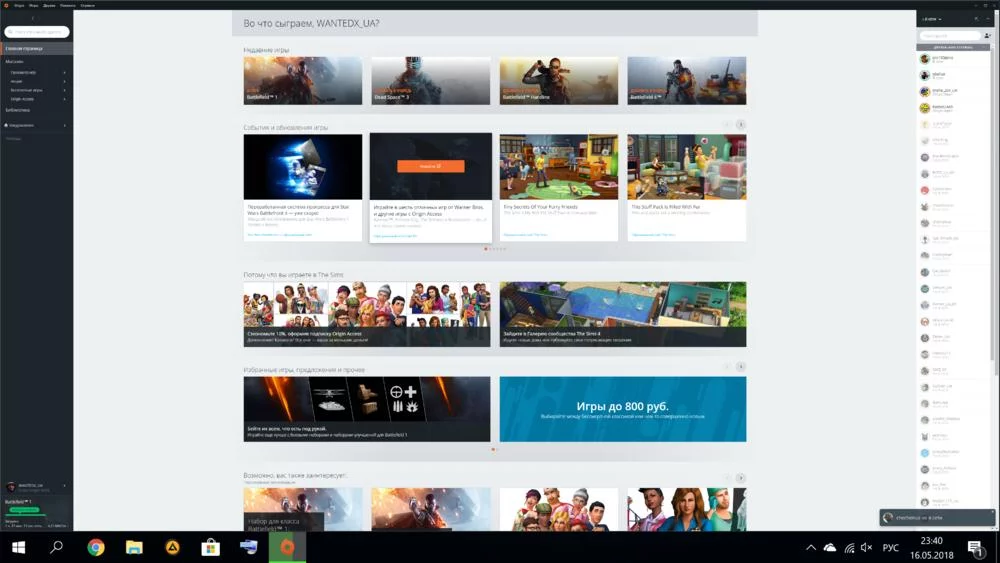Viewport: 1000px width, 563px height.
Task: Launch Google Chrome from the taskbar
Action: 96,547
